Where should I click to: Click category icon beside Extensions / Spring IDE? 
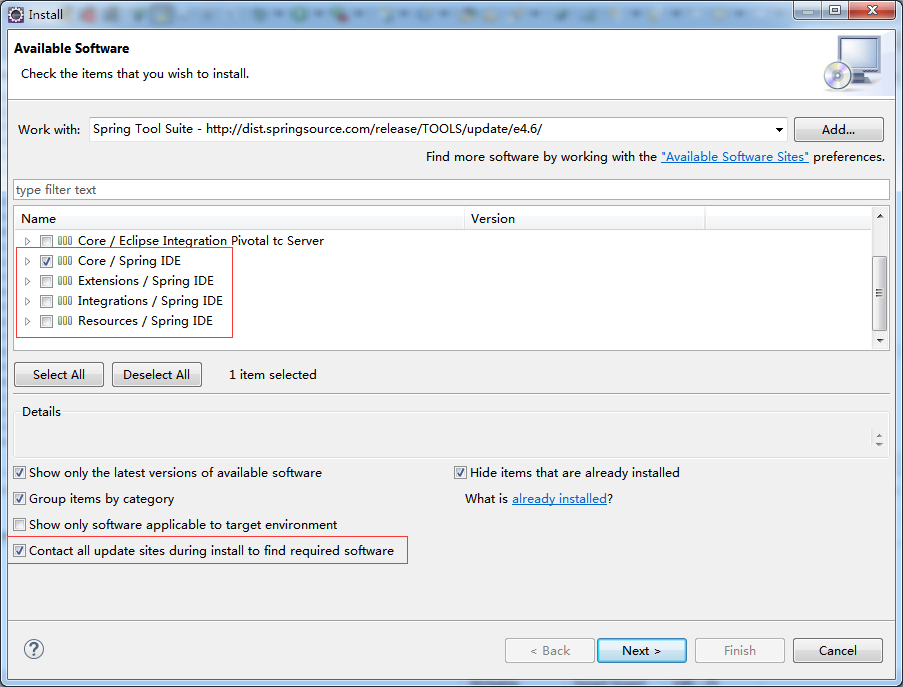[65, 281]
